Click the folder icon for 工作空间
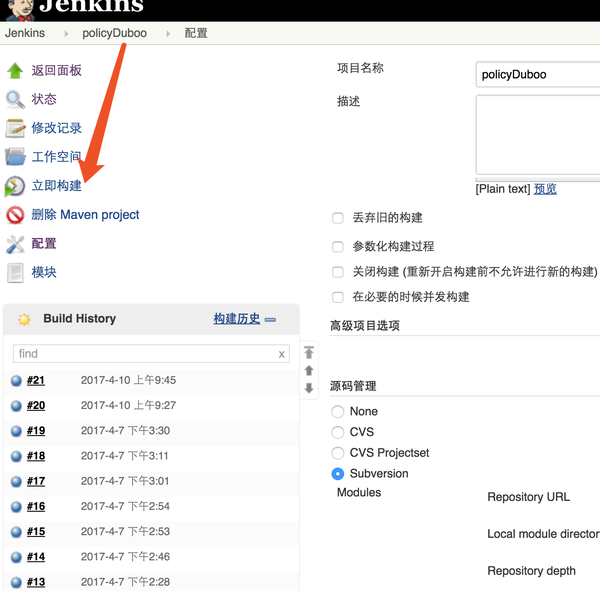 pos(15,157)
